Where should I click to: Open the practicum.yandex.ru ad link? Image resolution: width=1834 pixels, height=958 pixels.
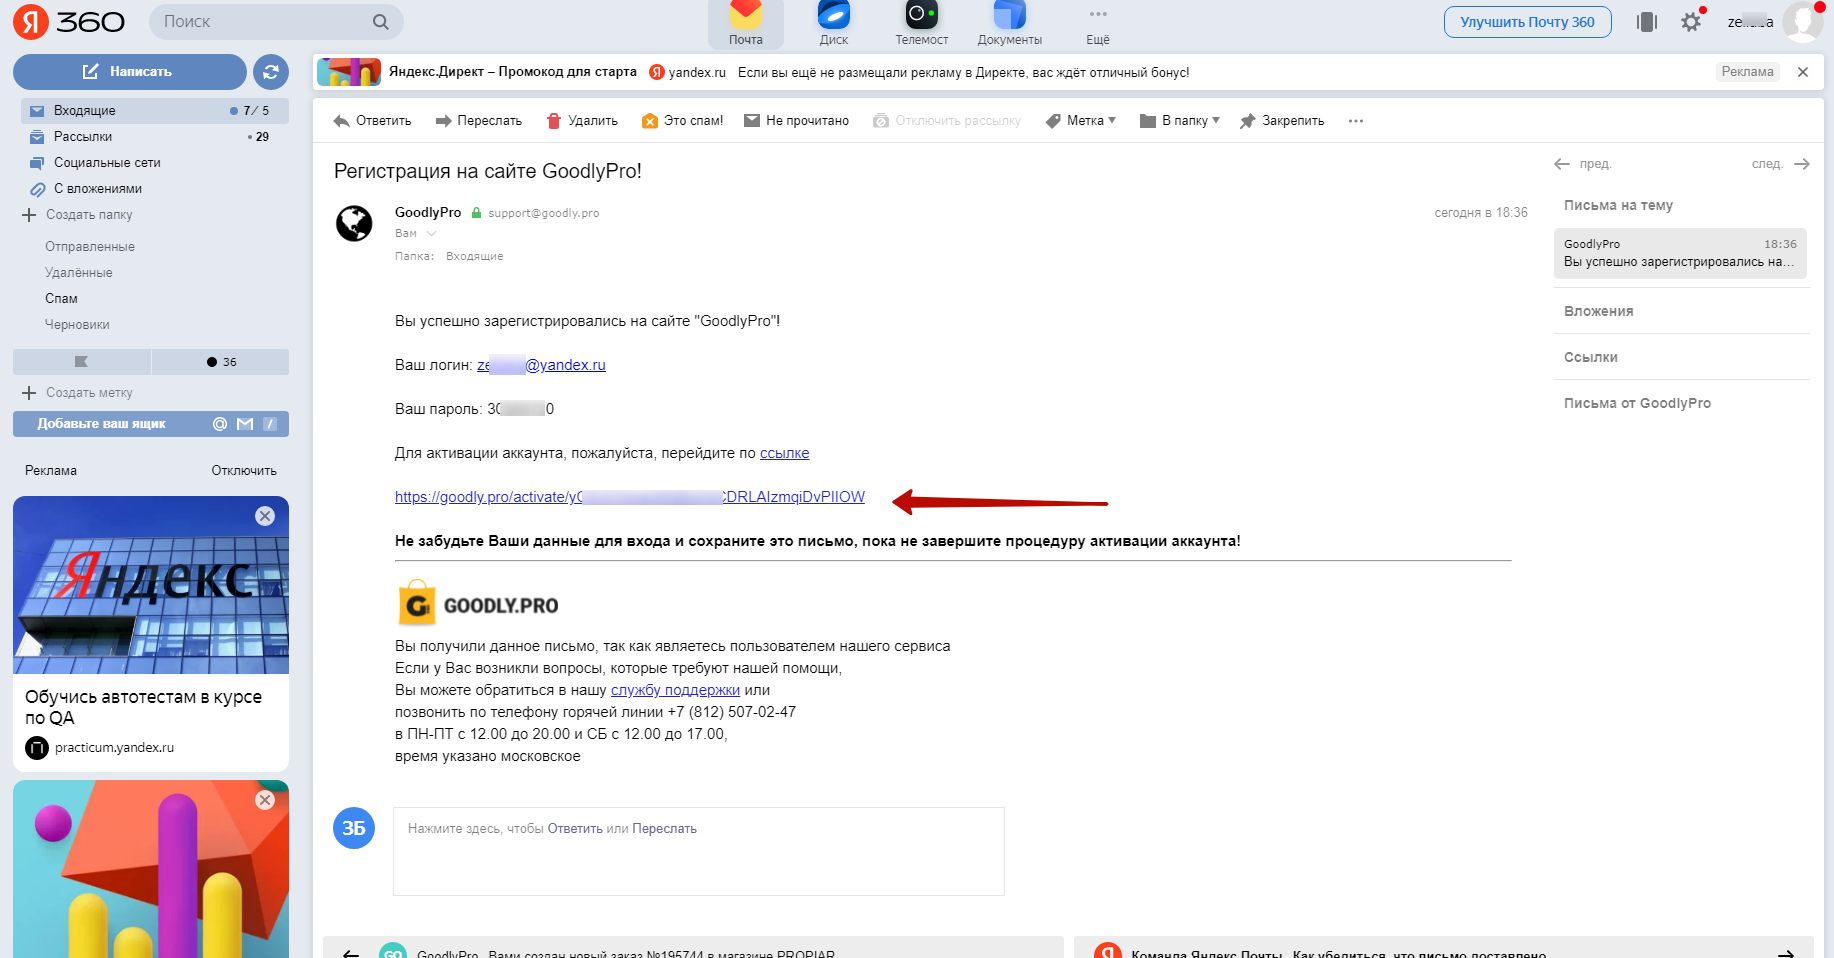click(x=114, y=748)
